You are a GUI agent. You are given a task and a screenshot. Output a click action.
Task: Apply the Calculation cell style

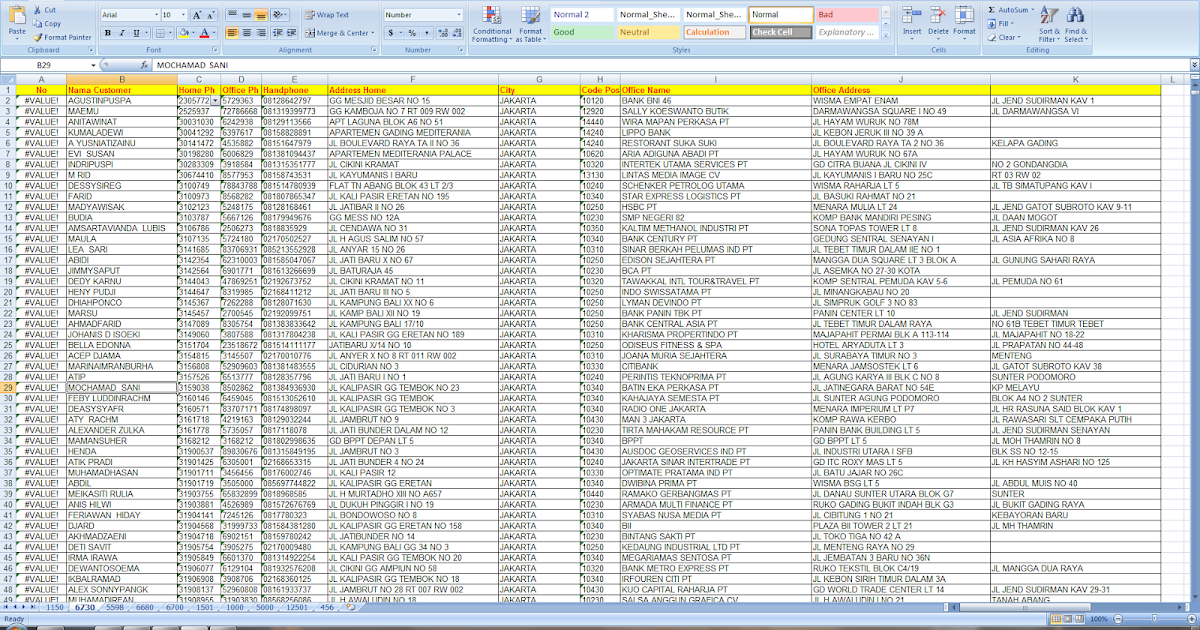pyautogui.click(x=712, y=32)
